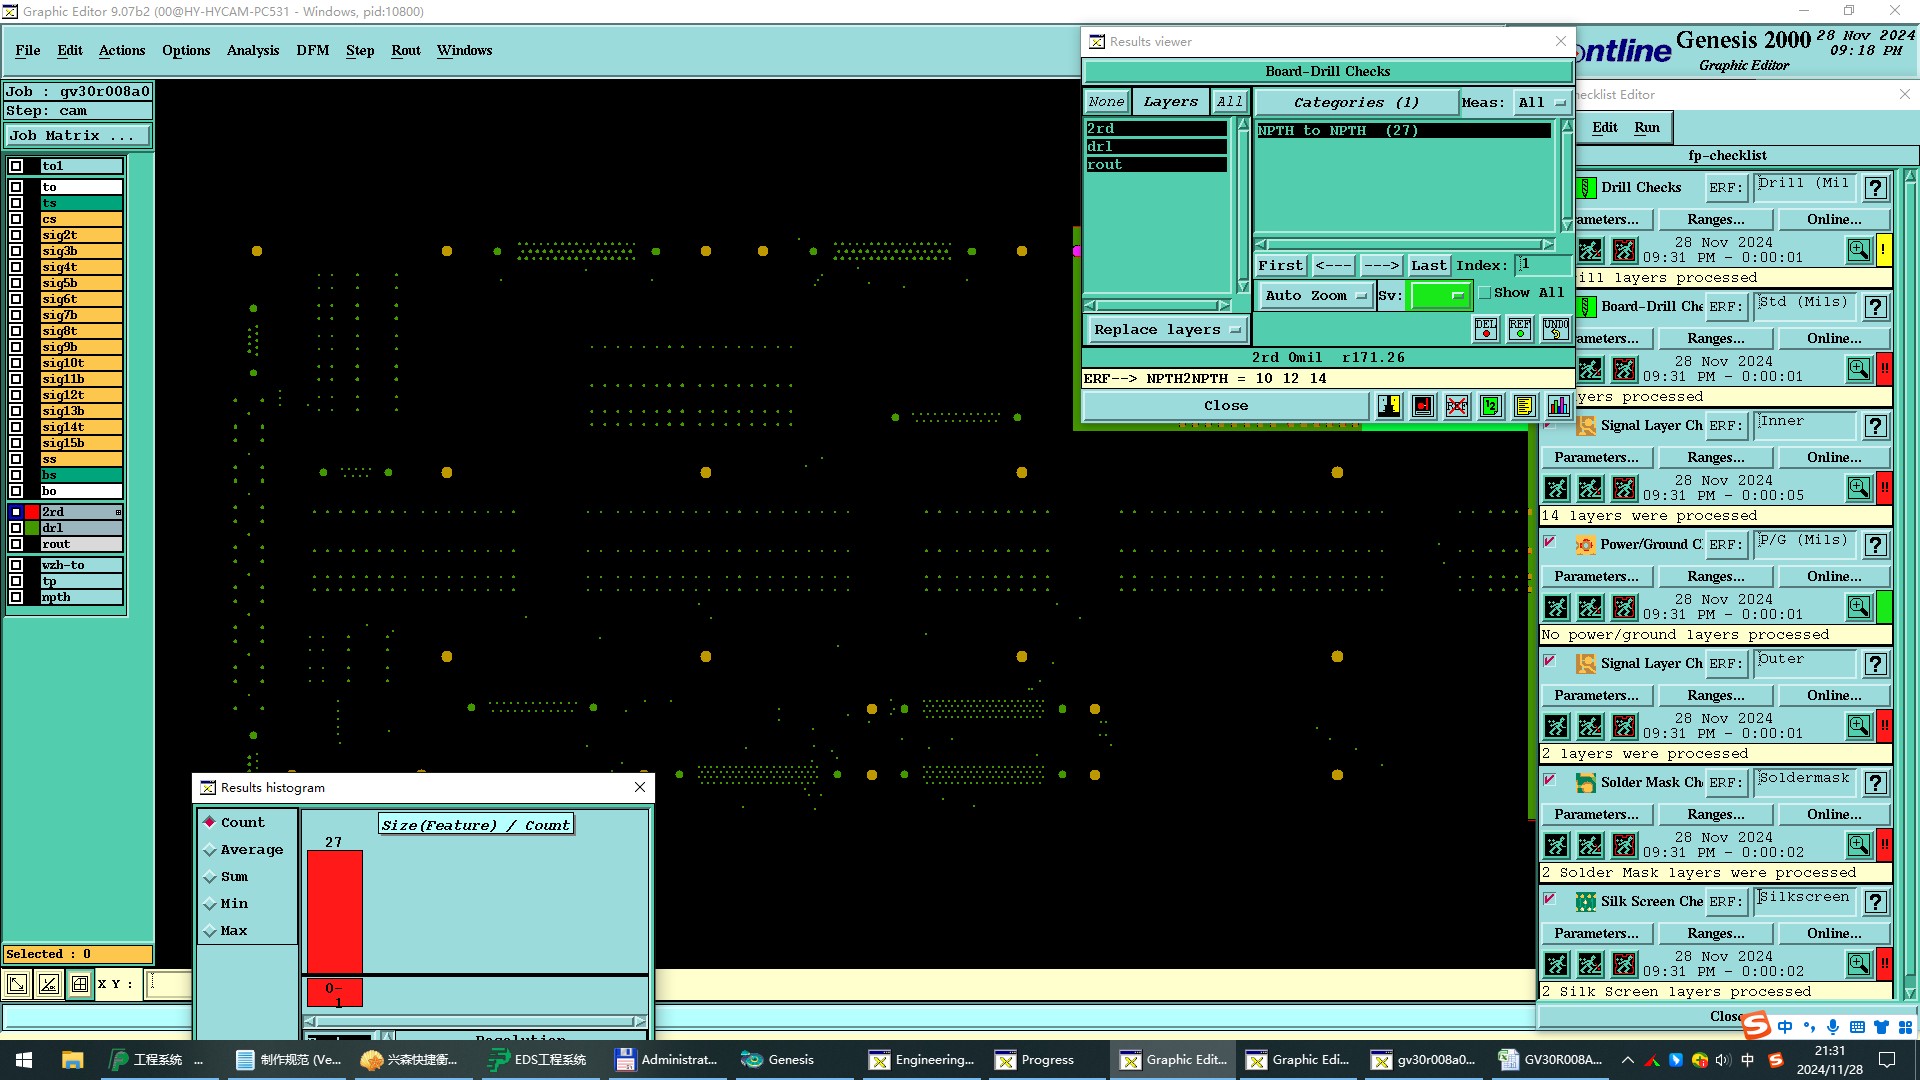
Task: Click the REF green dot icon
Action: point(1520,328)
